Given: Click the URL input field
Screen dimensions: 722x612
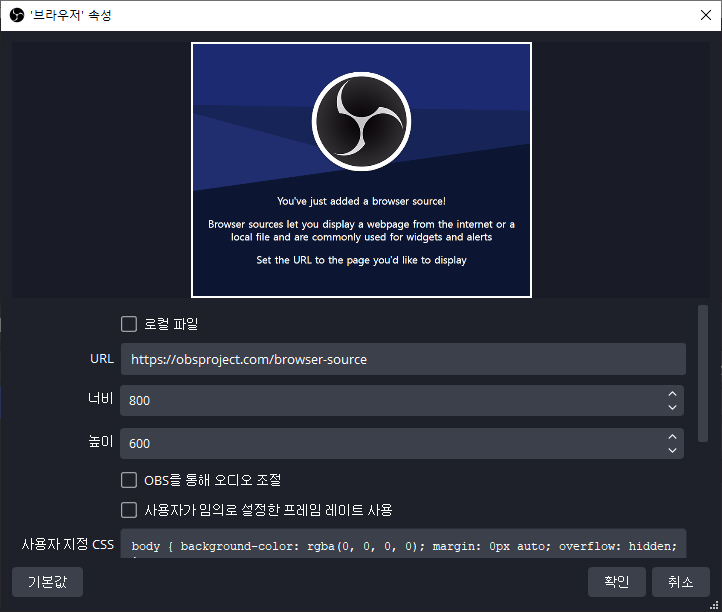Looking at the screenshot, I should [403, 359].
